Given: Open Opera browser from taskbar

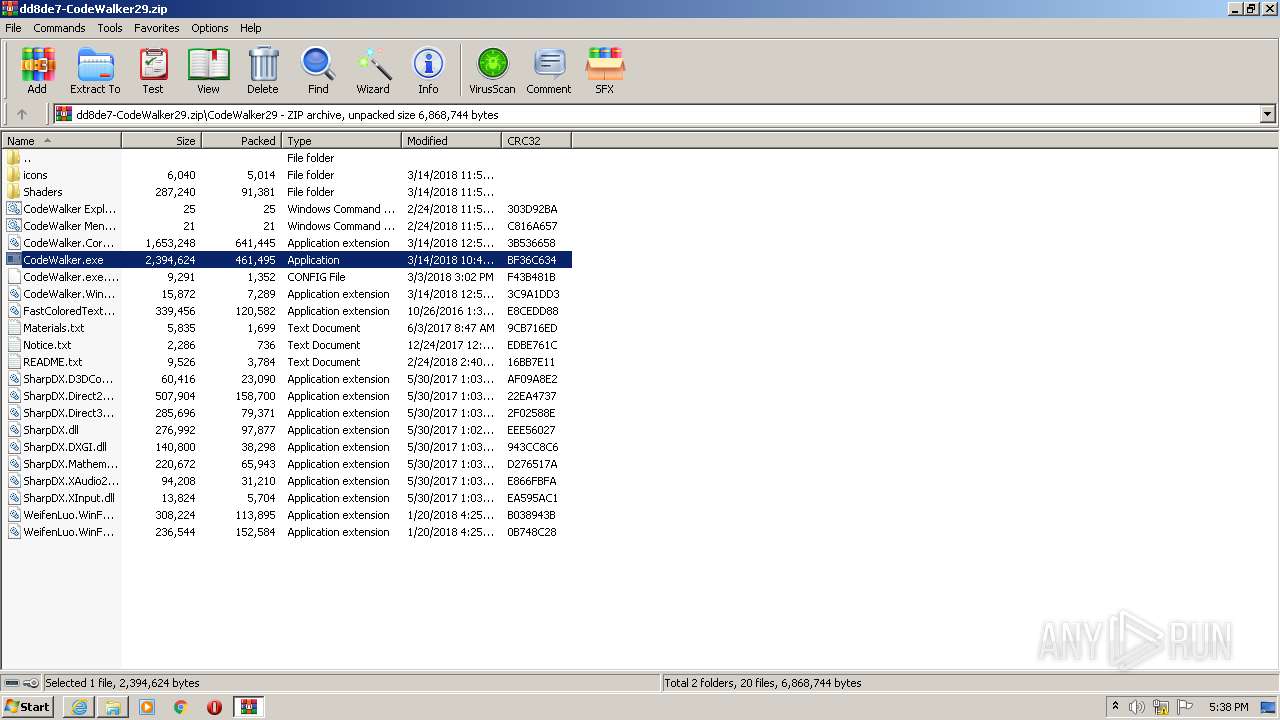Looking at the screenshot, I should (x=214, y=707).
